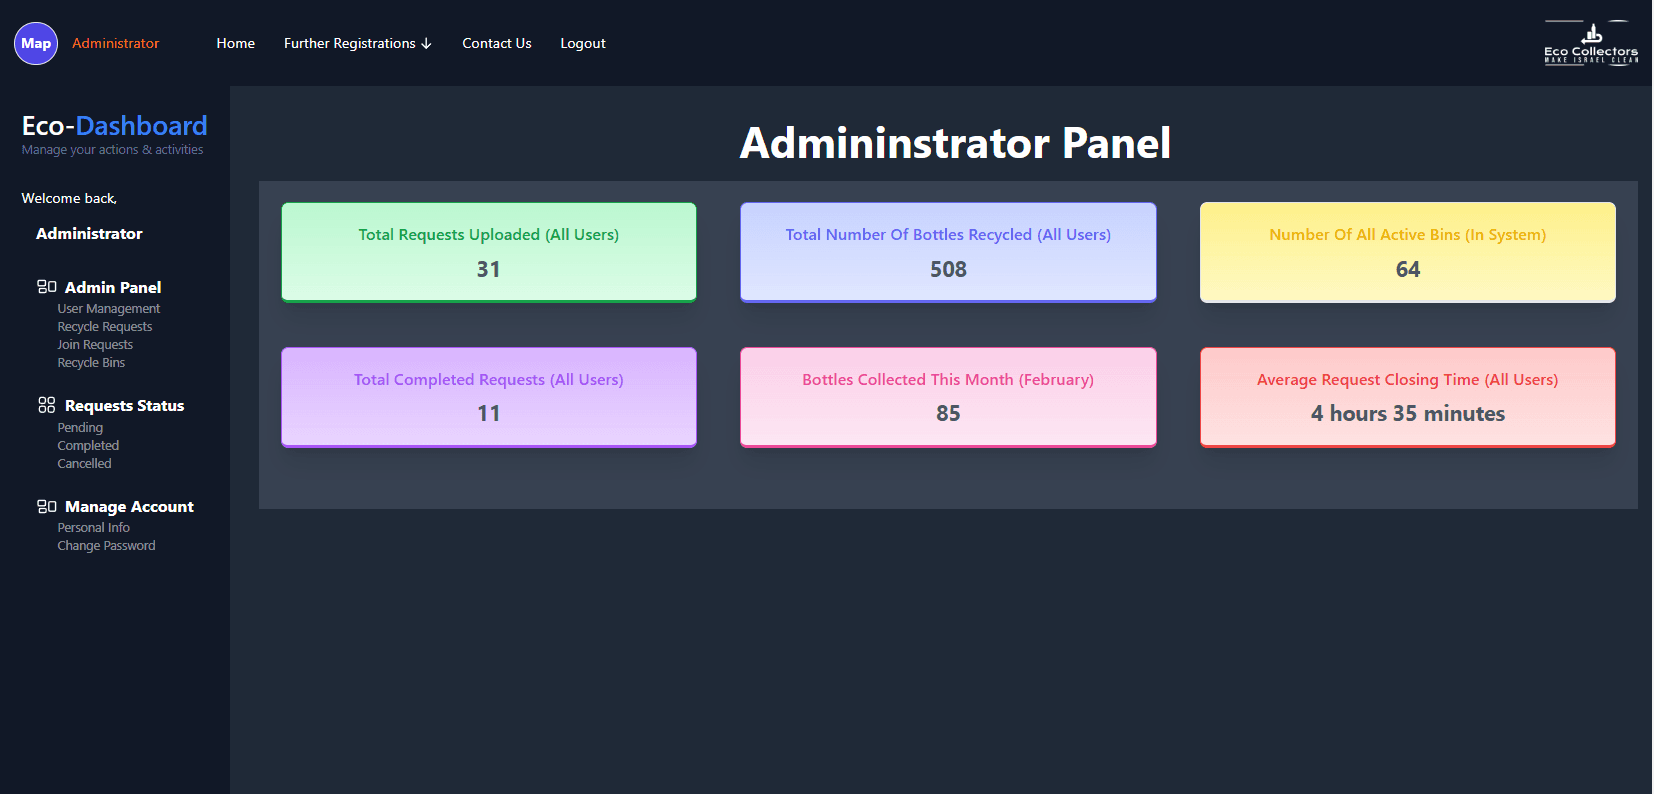Go to Contact Us page

496,43
